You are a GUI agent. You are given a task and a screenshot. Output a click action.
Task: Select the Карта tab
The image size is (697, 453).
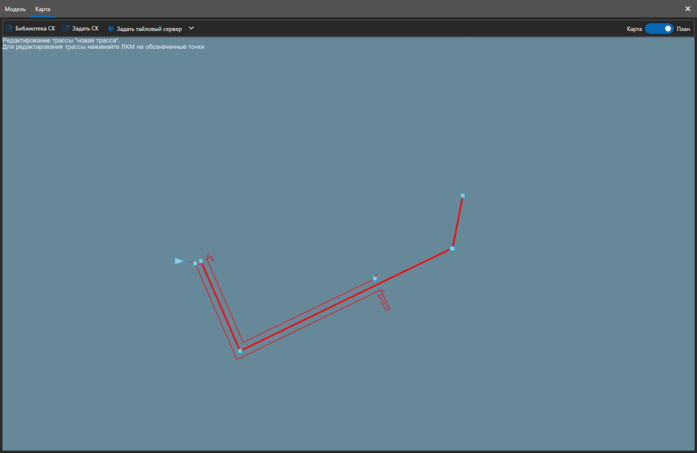point(42,9)
